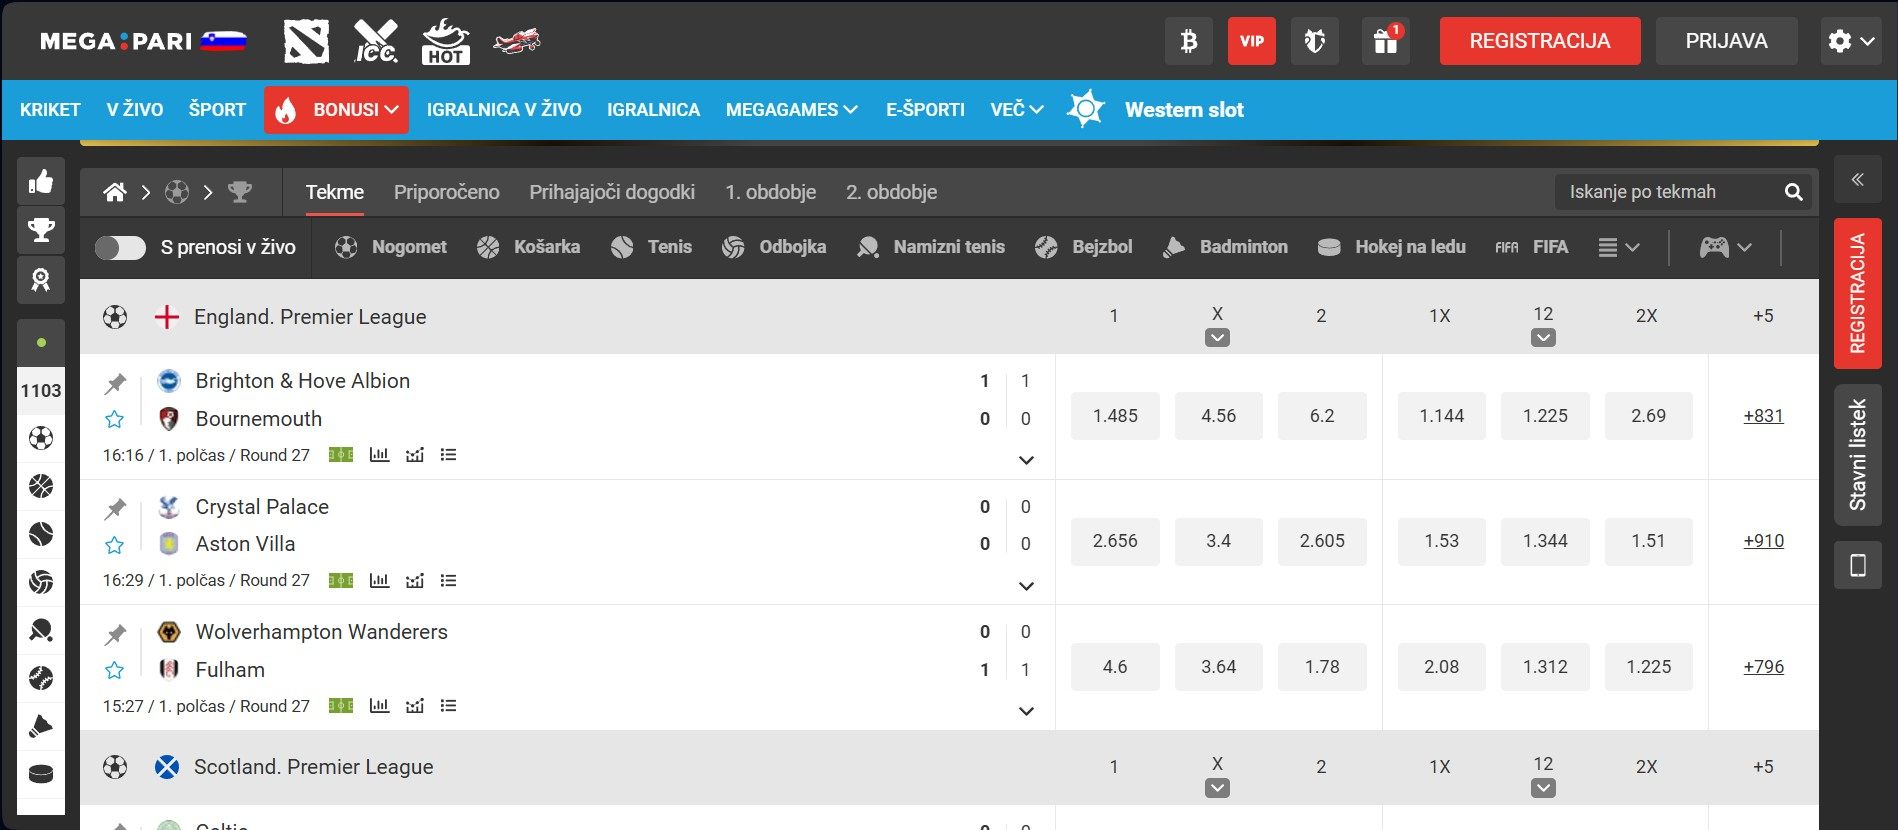Open the VEČ dropdown menu

(x=1017, y=110)
